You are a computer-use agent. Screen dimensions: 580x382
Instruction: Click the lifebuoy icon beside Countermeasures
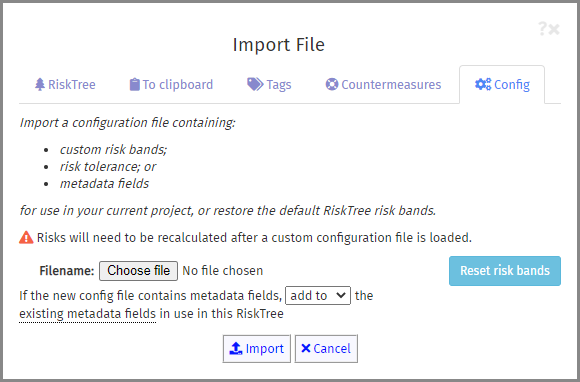pyautogui.click(x=332, y=84)
